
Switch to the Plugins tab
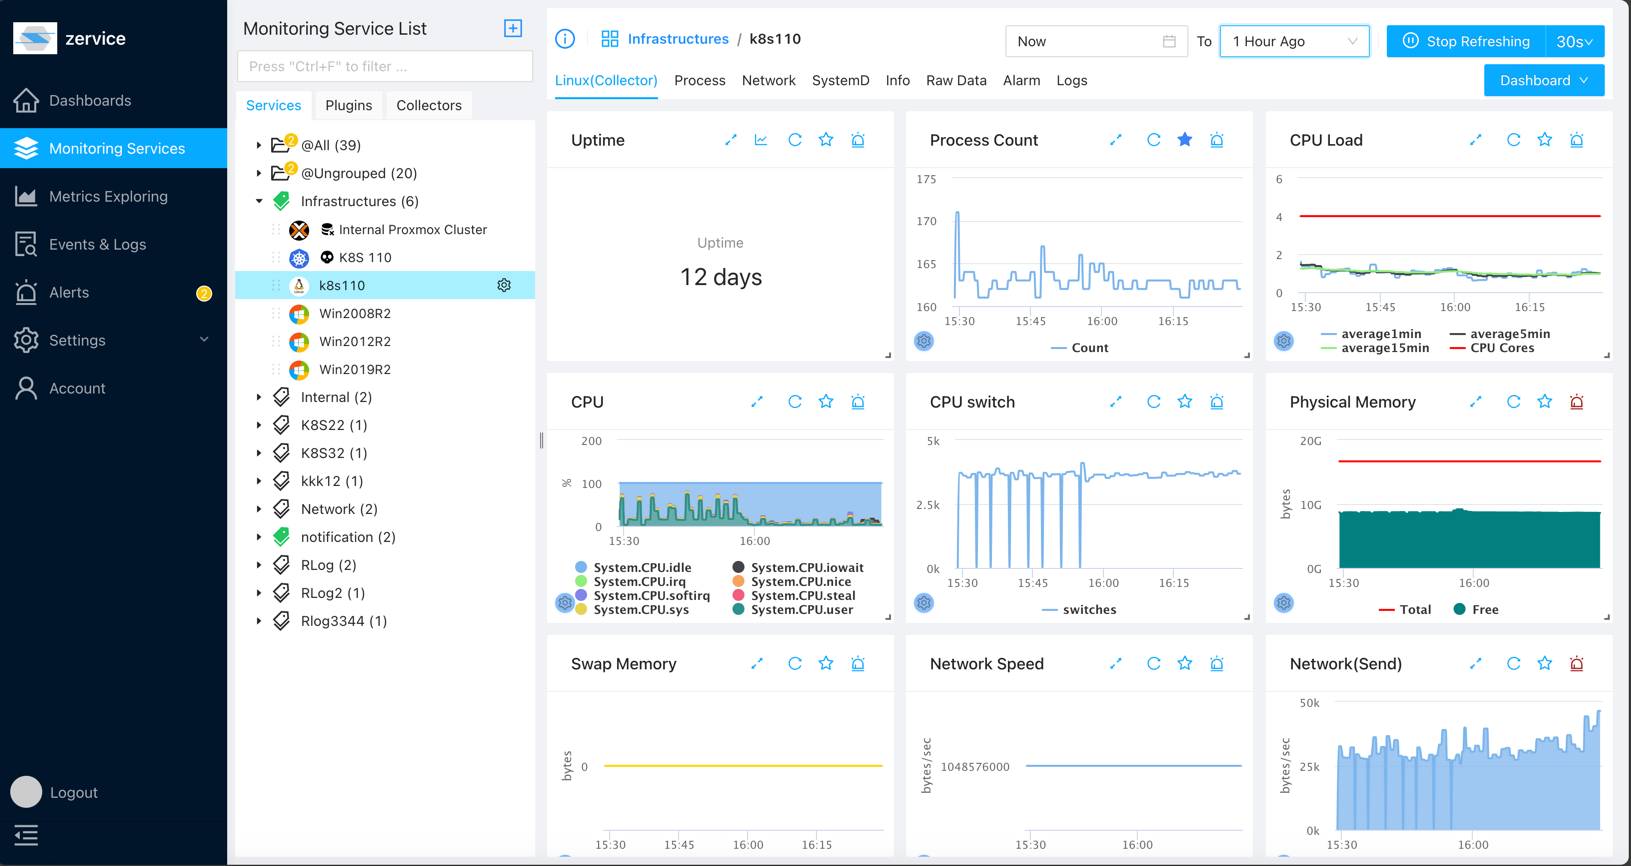[348, 105]
